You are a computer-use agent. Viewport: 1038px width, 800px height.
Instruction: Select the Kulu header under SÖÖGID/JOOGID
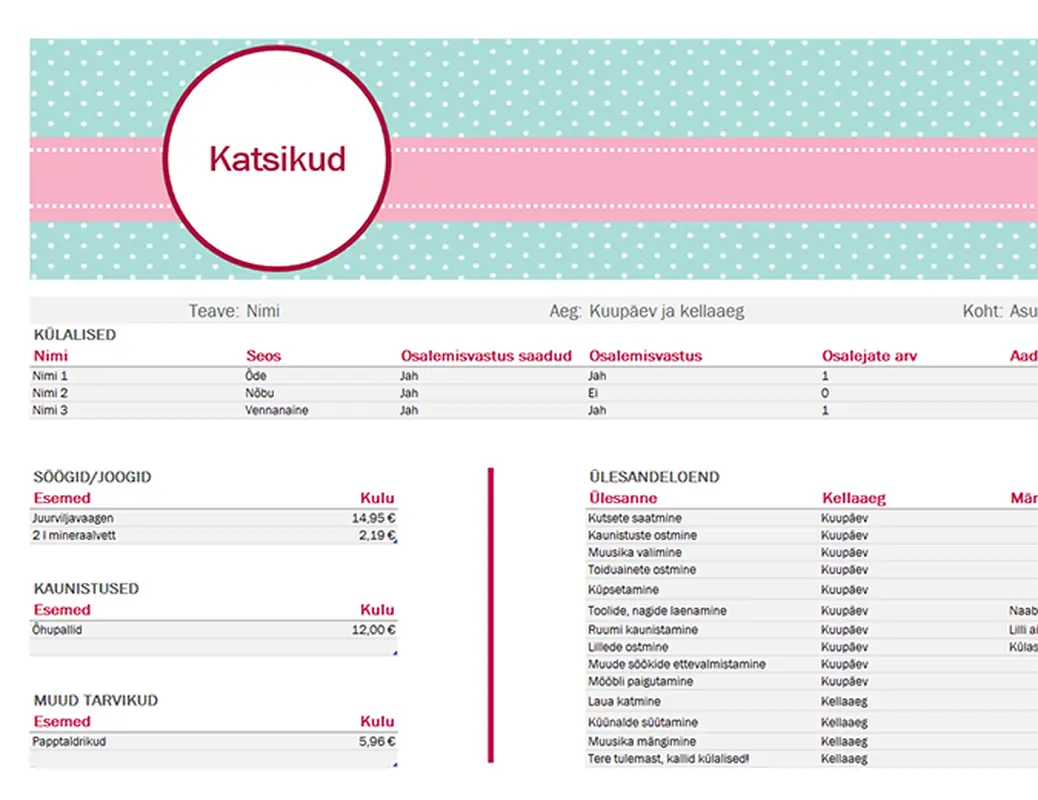click(x=377, y=498)
